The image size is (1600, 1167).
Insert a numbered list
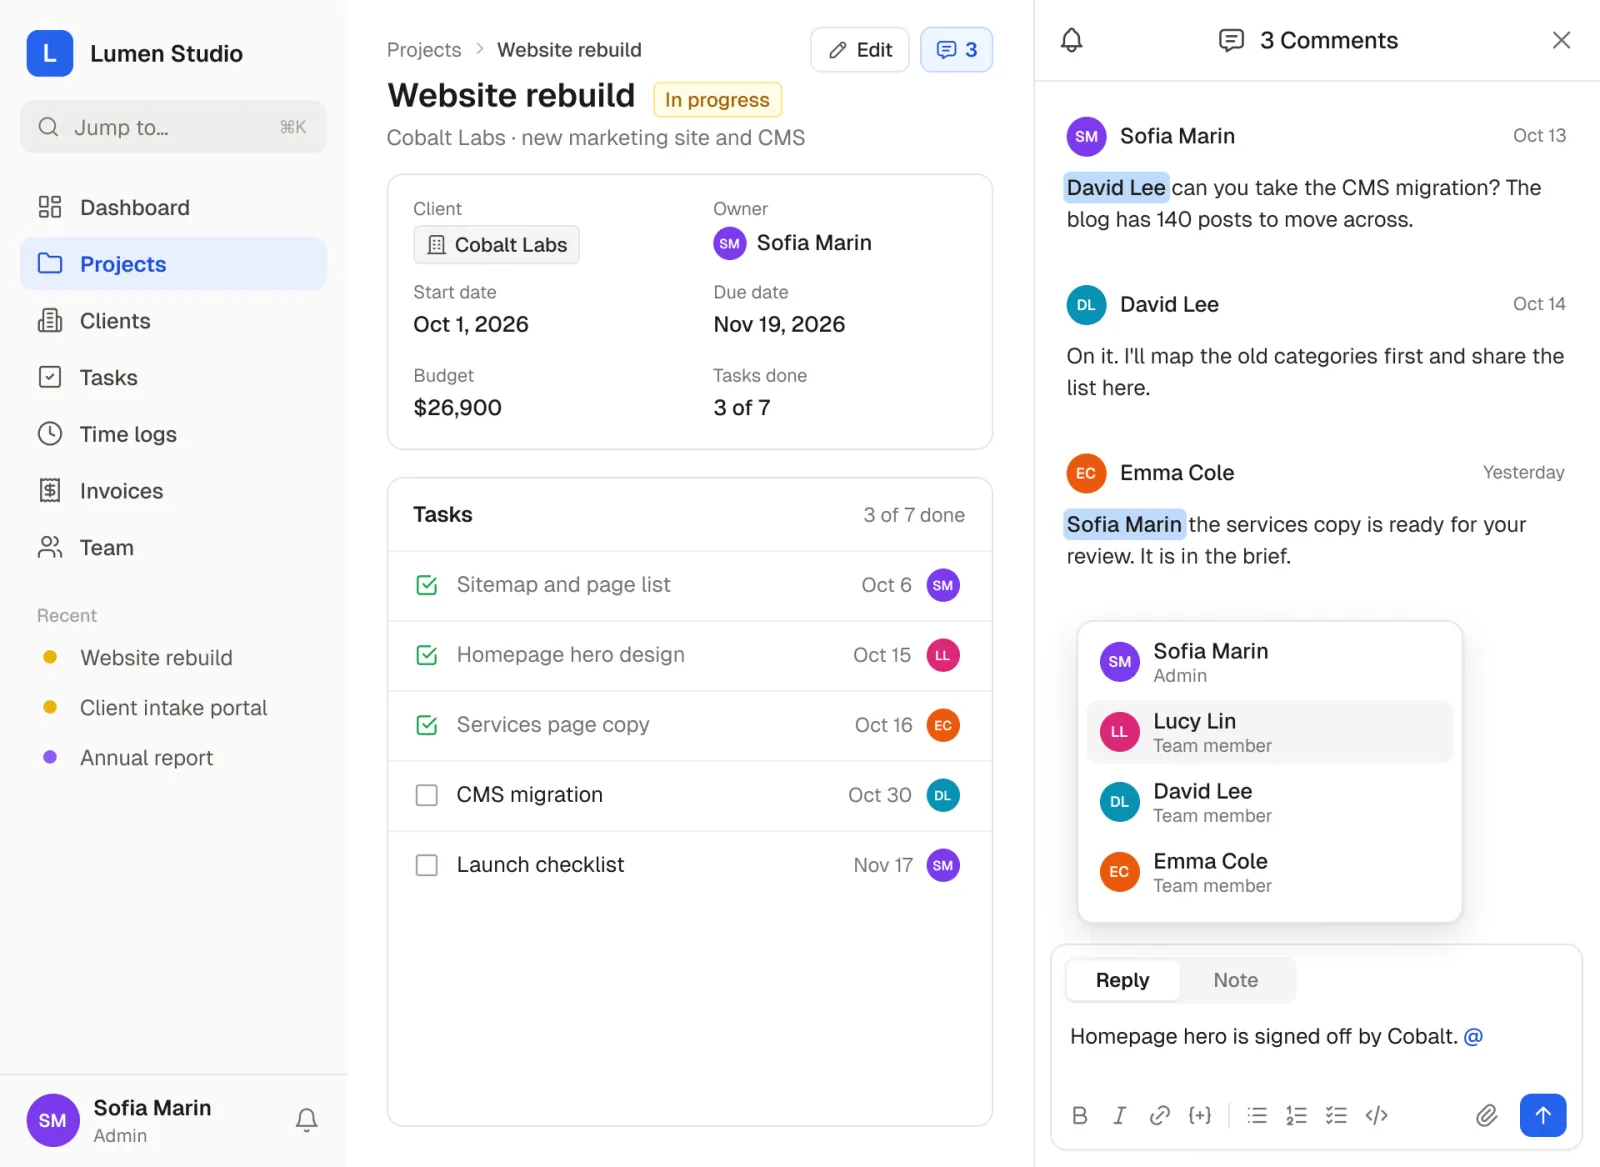click(x=1296, y=1115)
